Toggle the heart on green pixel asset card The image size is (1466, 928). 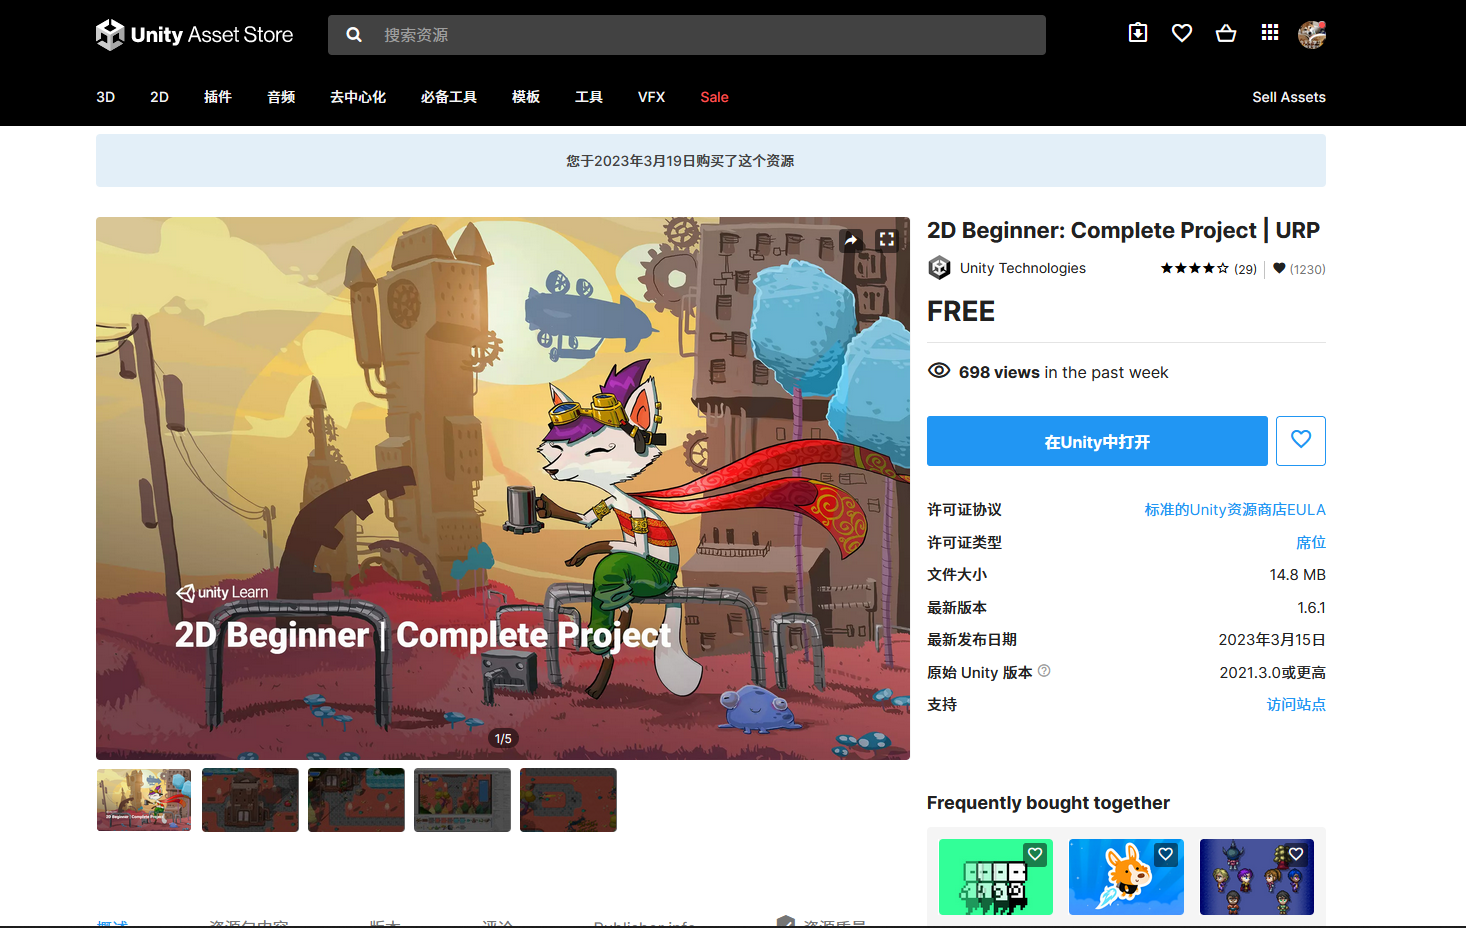pos(1035,854)
